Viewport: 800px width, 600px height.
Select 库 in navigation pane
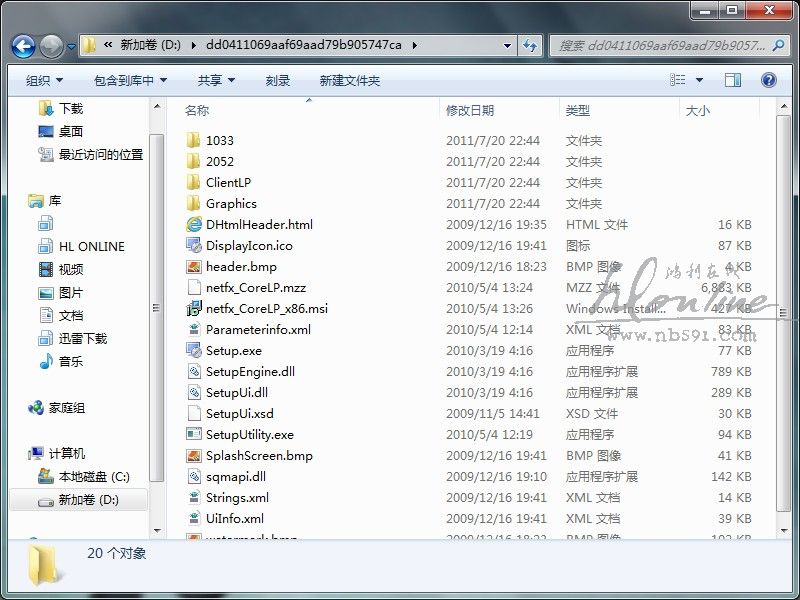point(55,201)
